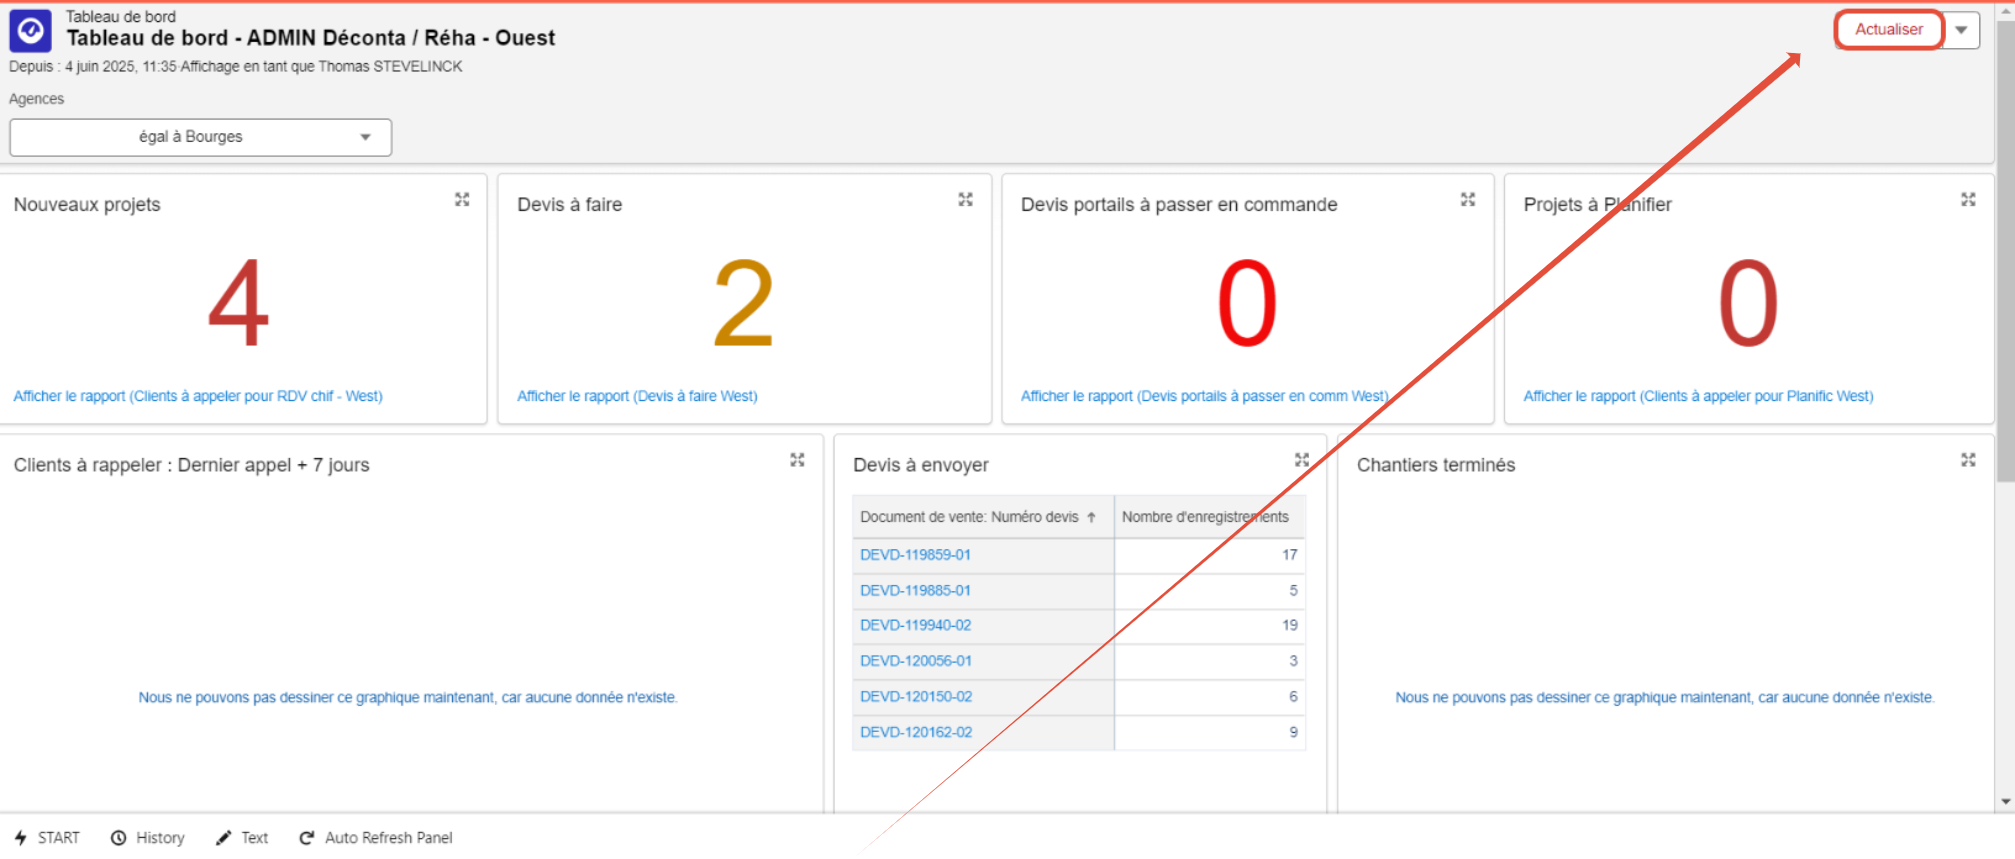Image resolution: width=2015 pixels, height=859 pixels.
Task: Click the History clock icon
Action: point(118,838)
